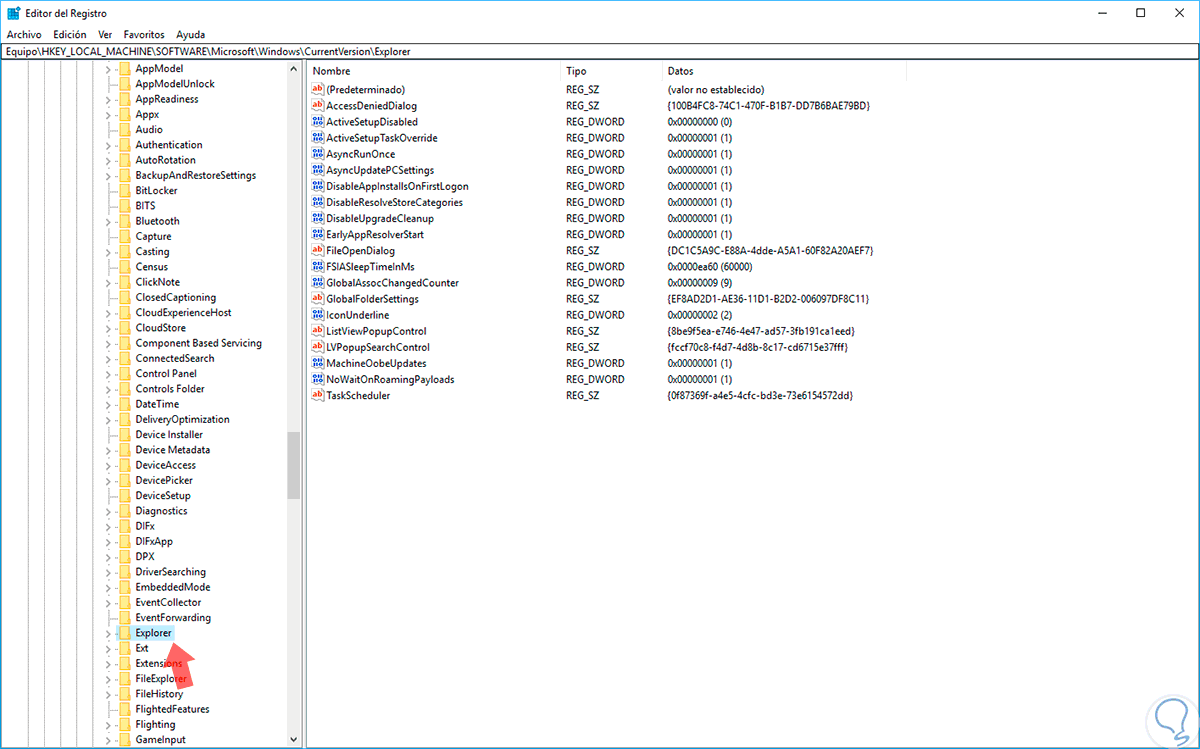The height and width of the screenshot is (749, 1200).
Task: Select the Component Based Servicing key
Action: click(x=198, y=343)
